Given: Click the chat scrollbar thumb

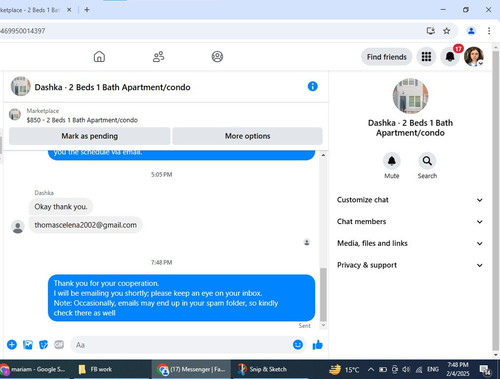Looking at the screenshot, I should [323, 294].
